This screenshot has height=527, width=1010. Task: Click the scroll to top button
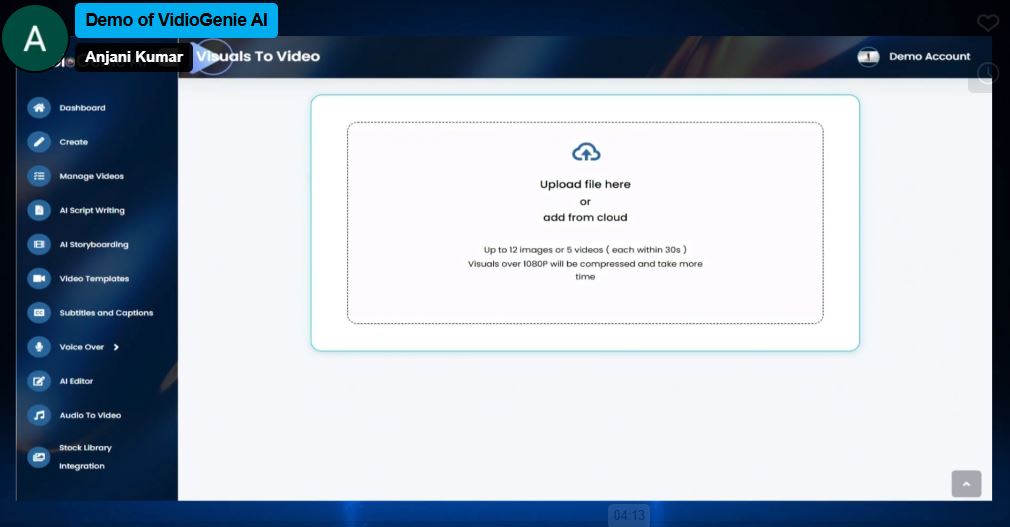(966, 484)
